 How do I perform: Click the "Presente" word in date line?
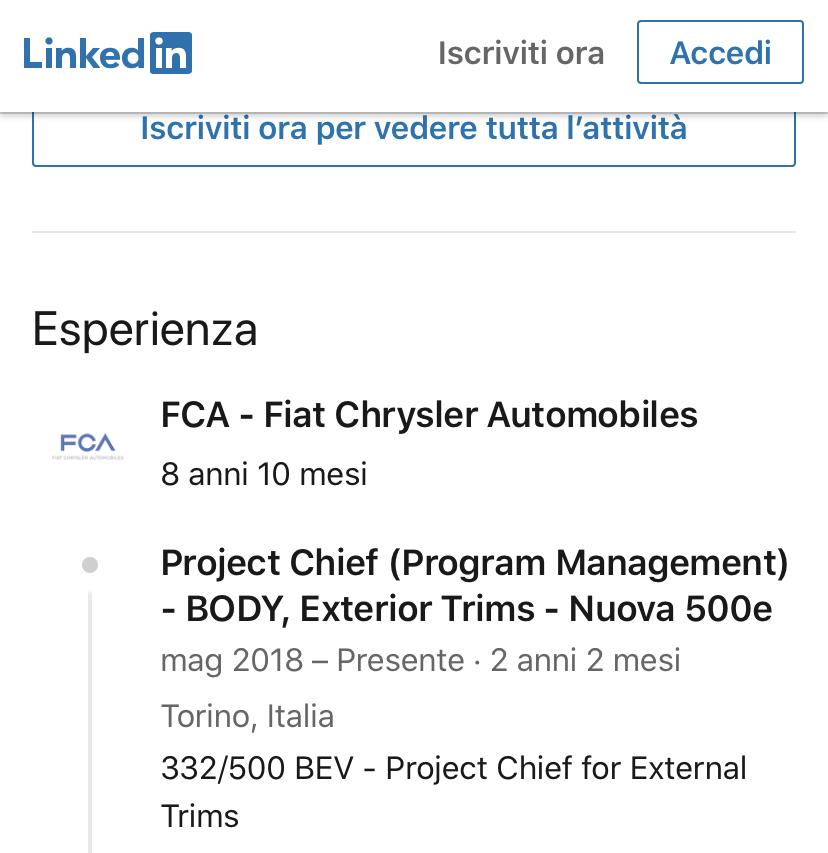400,660
